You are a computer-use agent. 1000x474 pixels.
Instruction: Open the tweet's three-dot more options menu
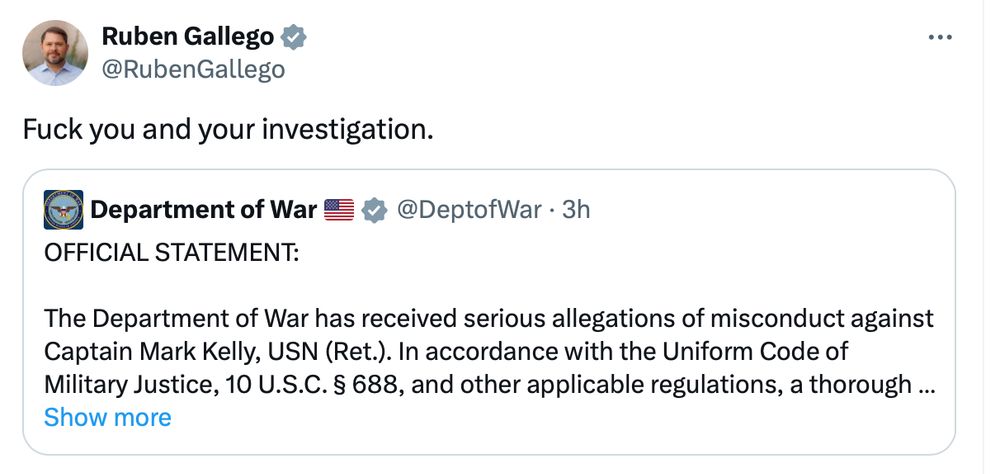pyautogui.click(x=940, y=37)
